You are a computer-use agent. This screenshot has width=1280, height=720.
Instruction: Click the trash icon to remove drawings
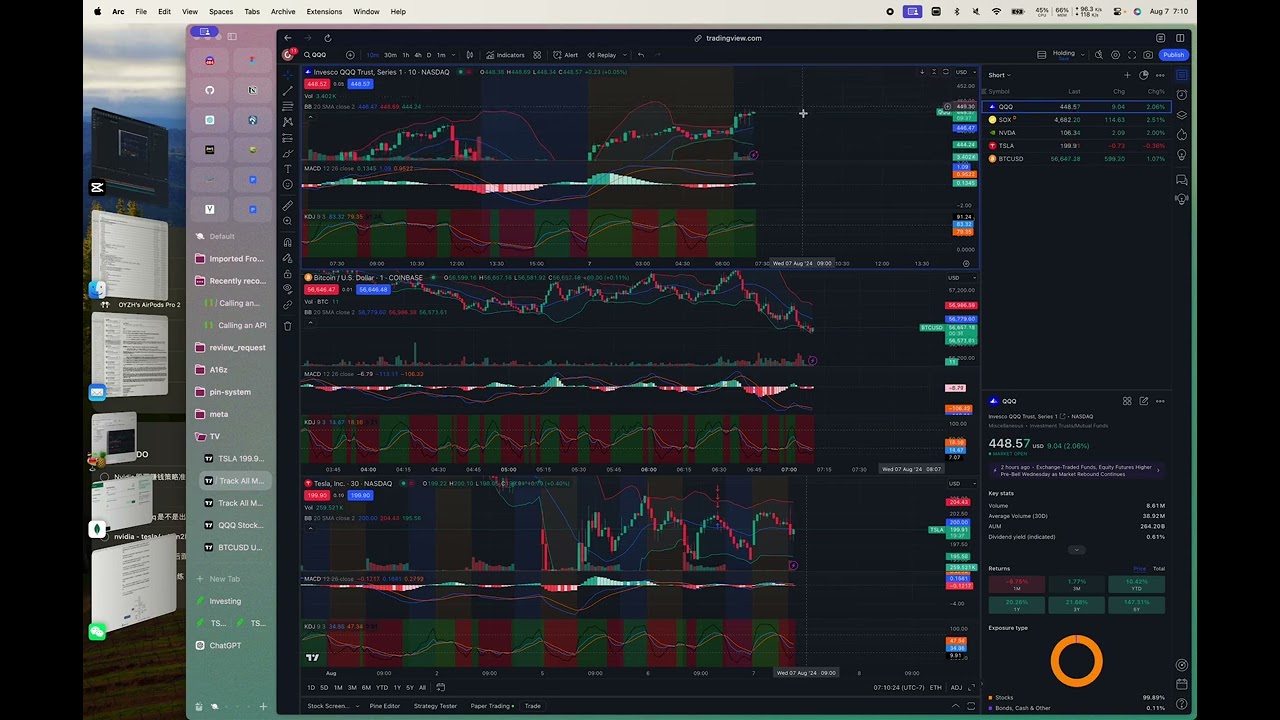point(288,326)
